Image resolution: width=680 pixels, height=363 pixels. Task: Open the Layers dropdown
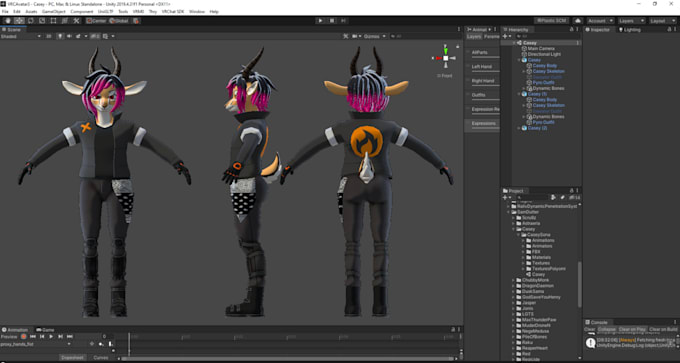pos(631,20)
